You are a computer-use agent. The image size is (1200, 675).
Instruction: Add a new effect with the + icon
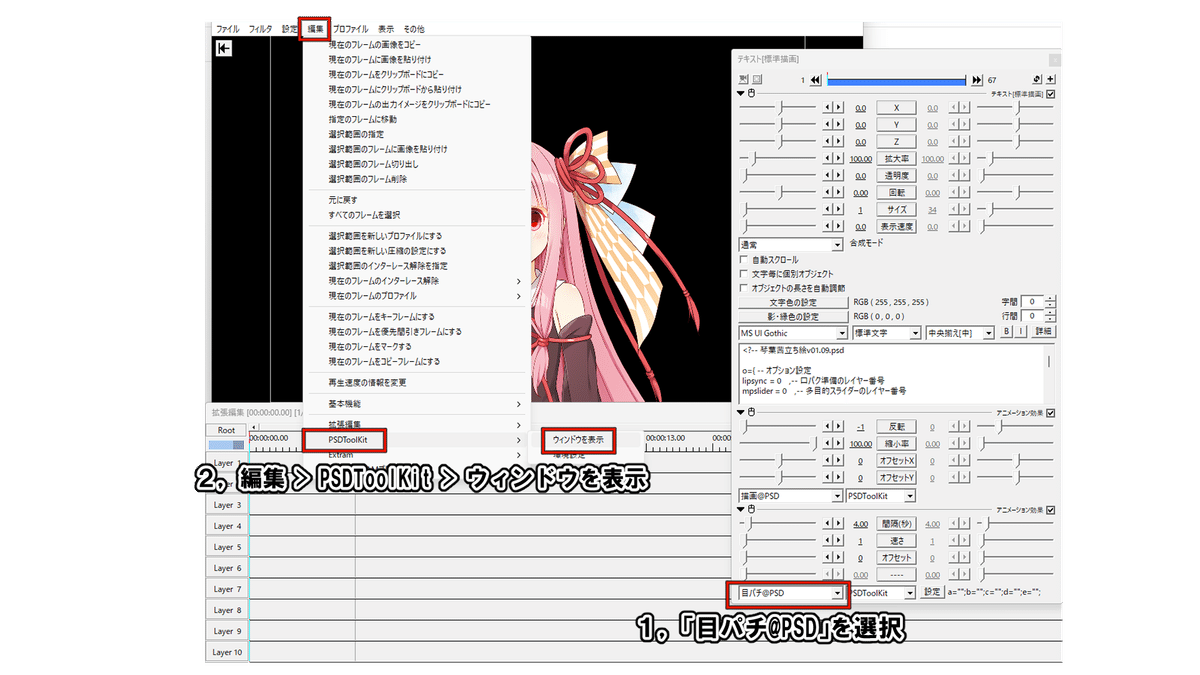pos(1049,79)
